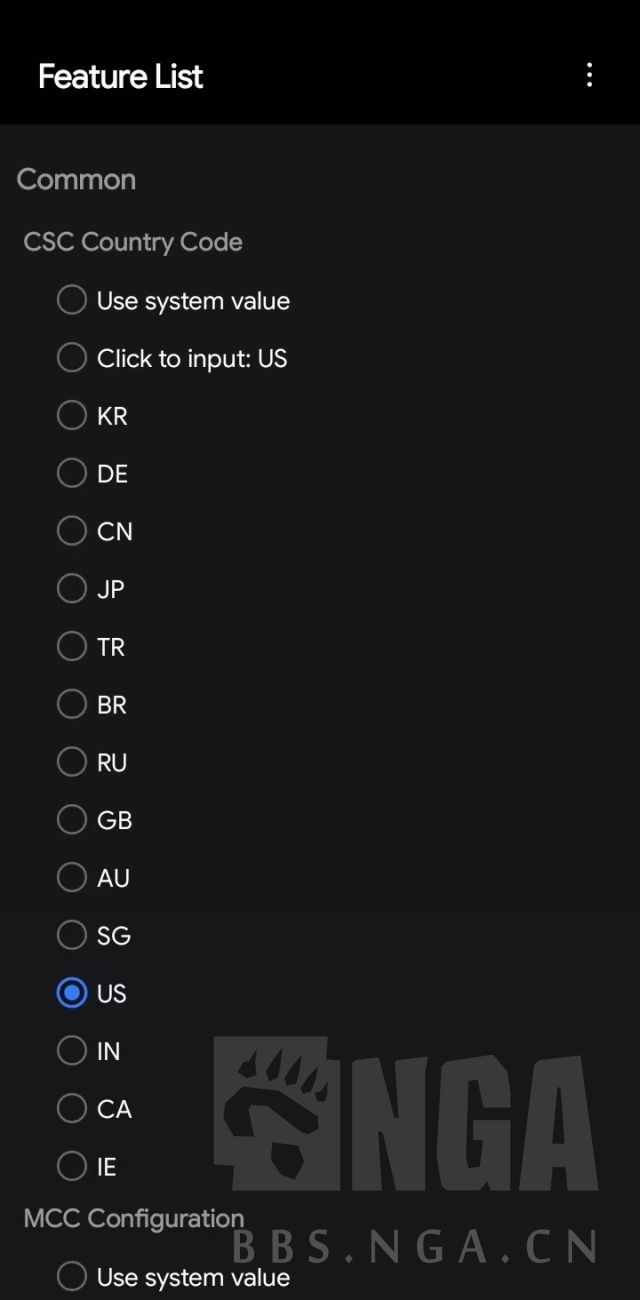Switch country code to SG
The height and width of the screenshot is (1300, 640).
point(72,935)
